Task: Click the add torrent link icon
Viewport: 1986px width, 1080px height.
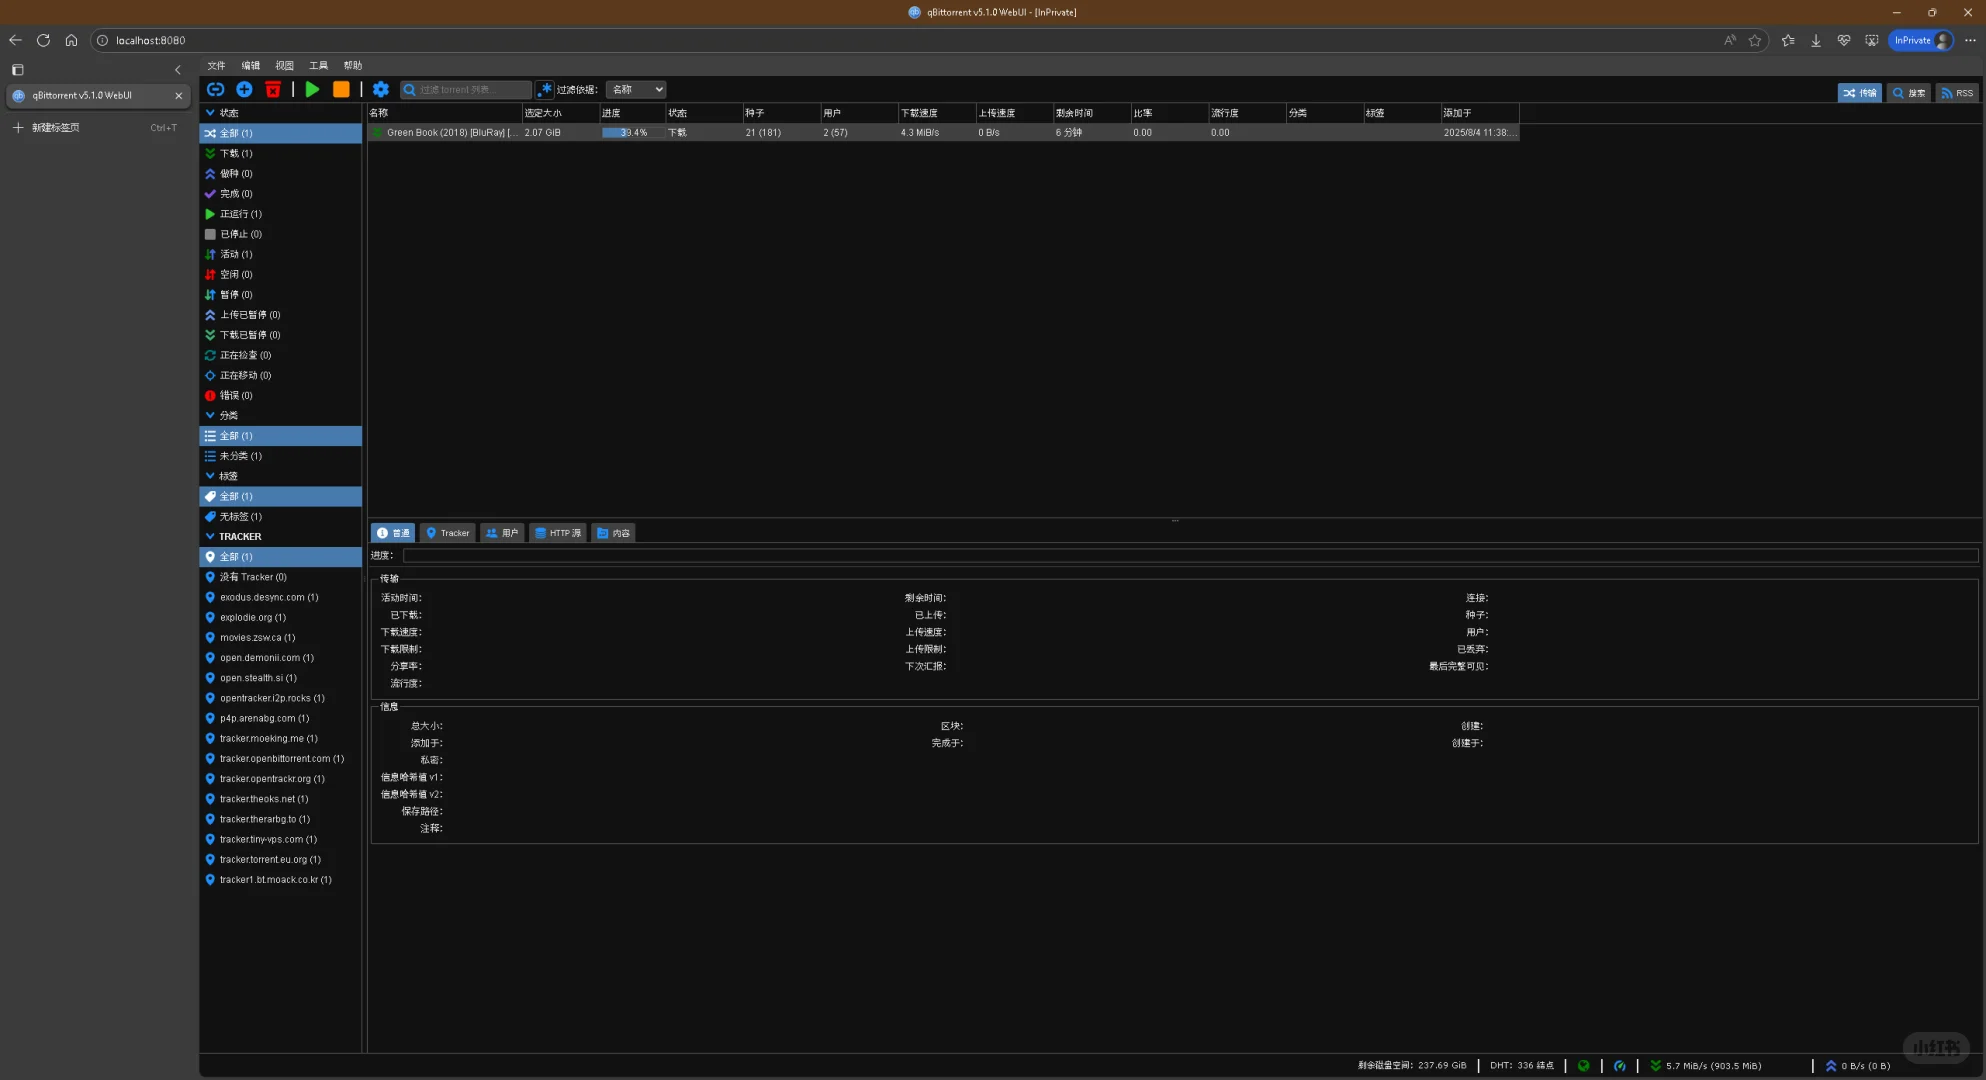Action: (x=215, y=90)
